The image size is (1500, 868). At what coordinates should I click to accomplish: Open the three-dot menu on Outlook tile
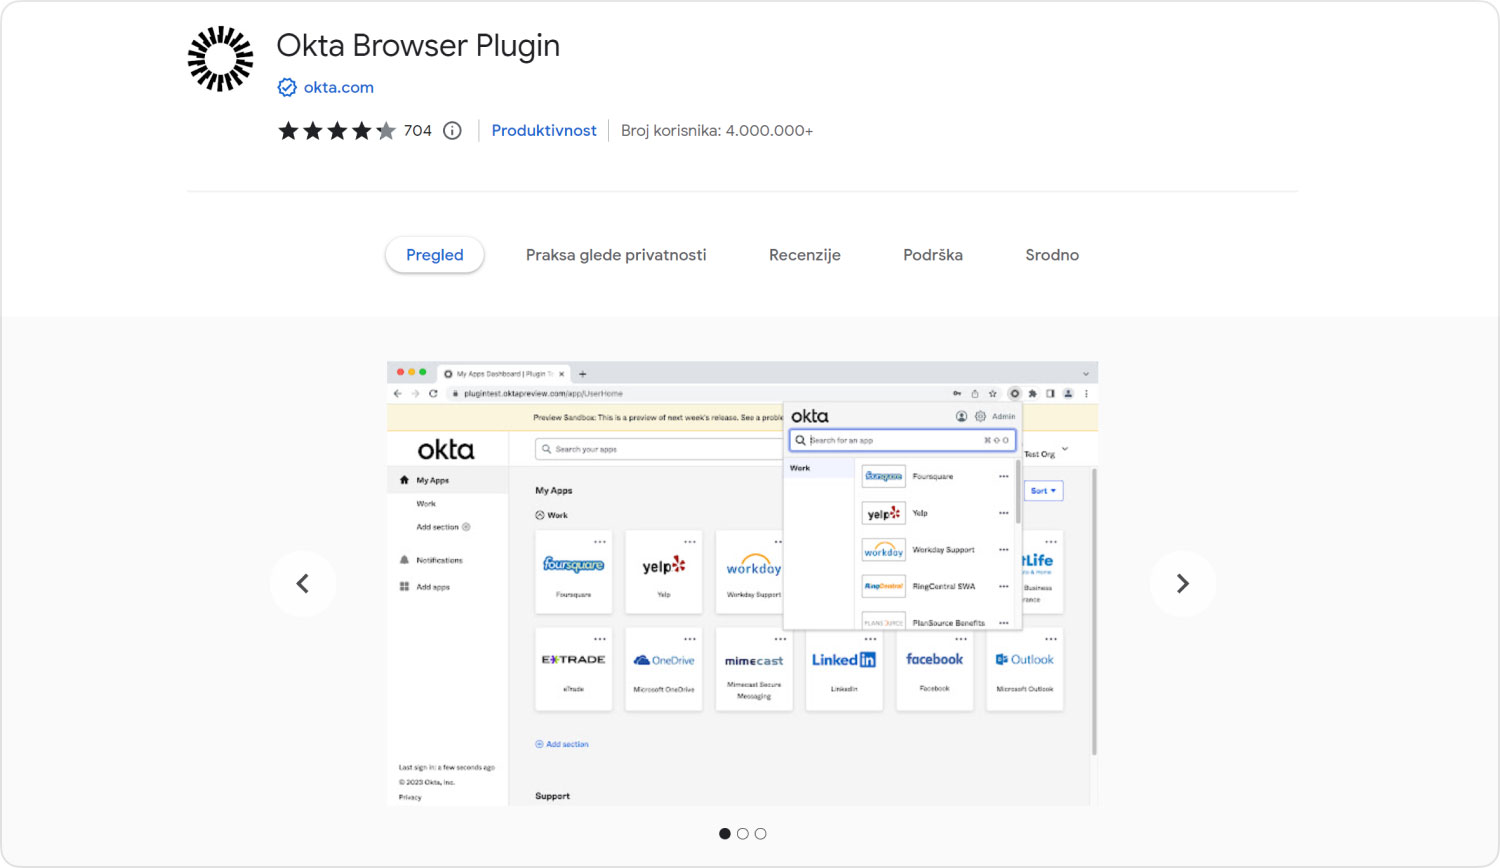[x=1051, y=639]
